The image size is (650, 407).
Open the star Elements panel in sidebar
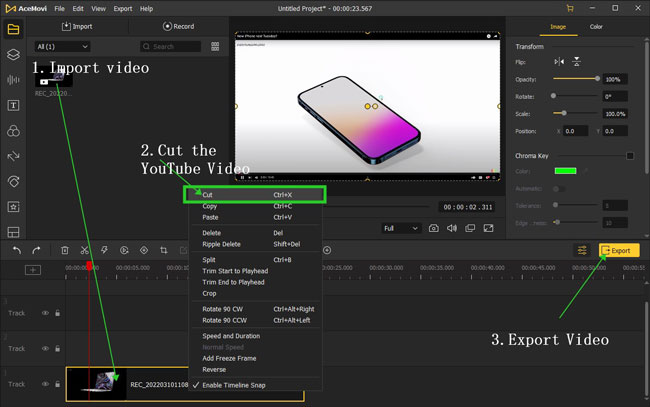click(13, 206)
